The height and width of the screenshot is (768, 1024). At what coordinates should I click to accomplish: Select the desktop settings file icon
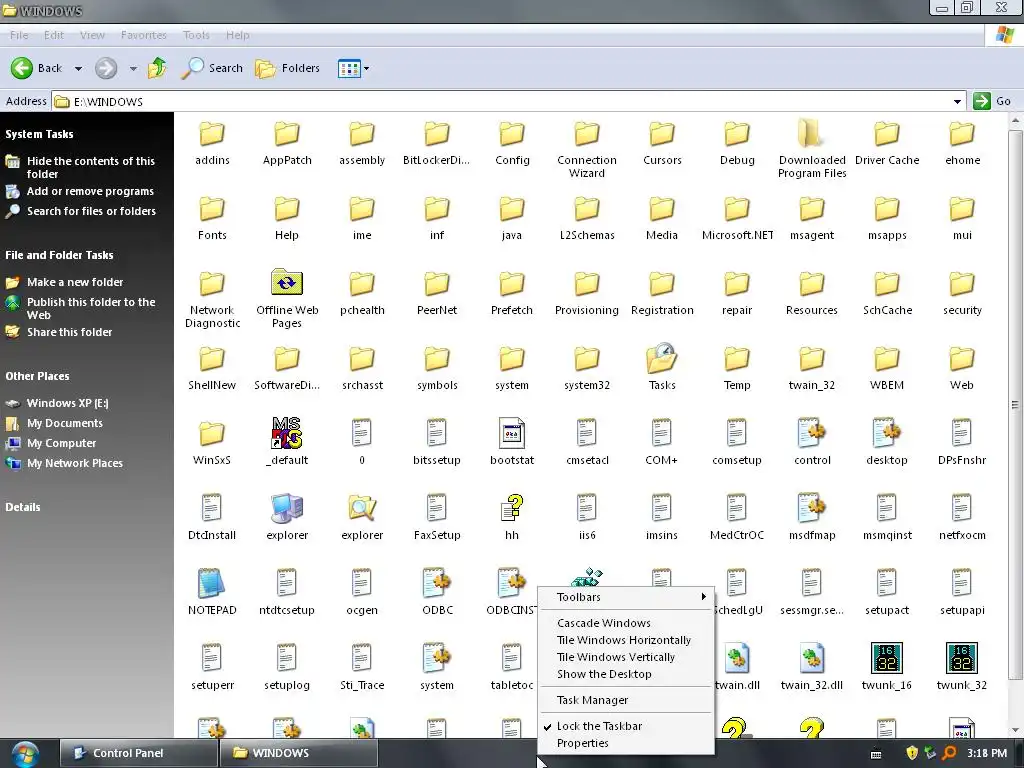coord(887,433)
